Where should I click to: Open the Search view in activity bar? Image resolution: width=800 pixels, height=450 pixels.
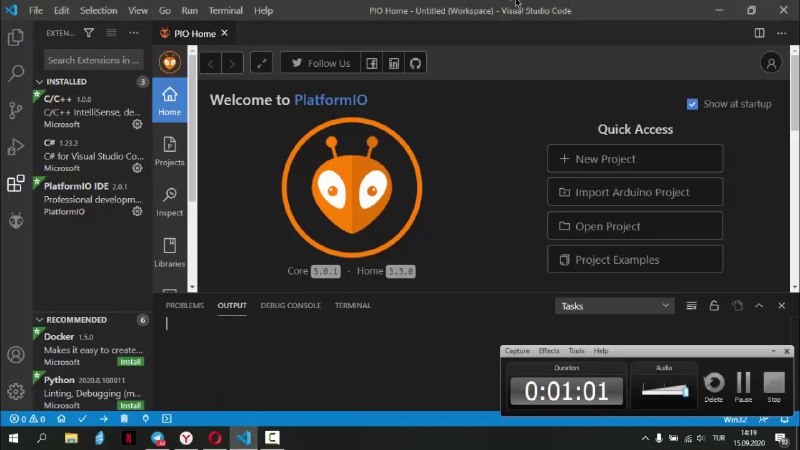(16, 73)
